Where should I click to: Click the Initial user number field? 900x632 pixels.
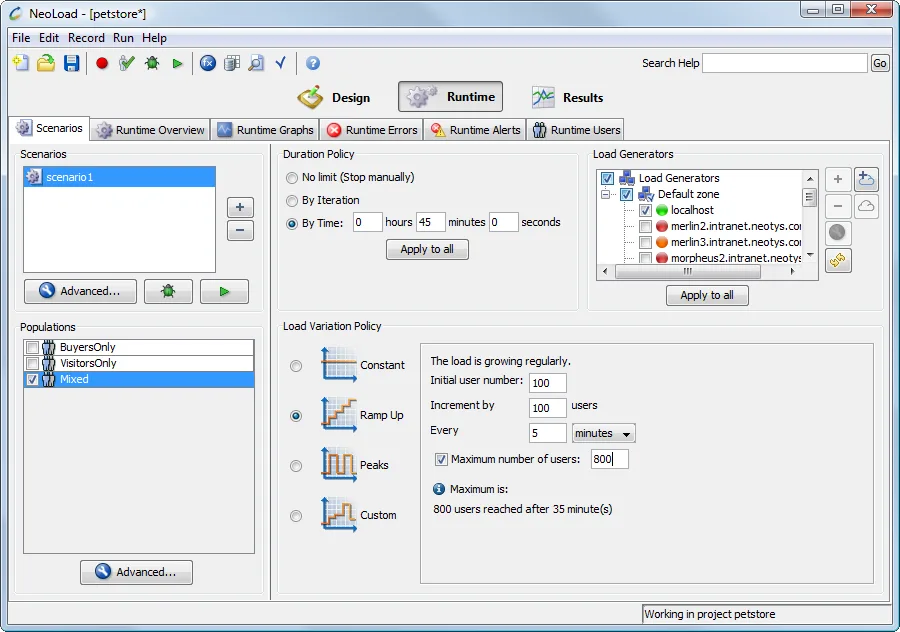click(548, 383)
